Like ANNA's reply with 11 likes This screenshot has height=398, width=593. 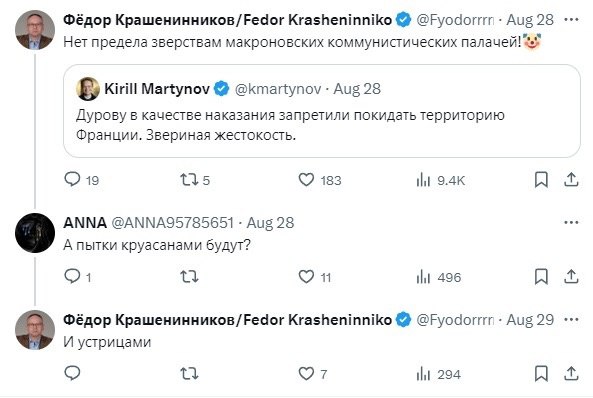(x=314, y=277)
